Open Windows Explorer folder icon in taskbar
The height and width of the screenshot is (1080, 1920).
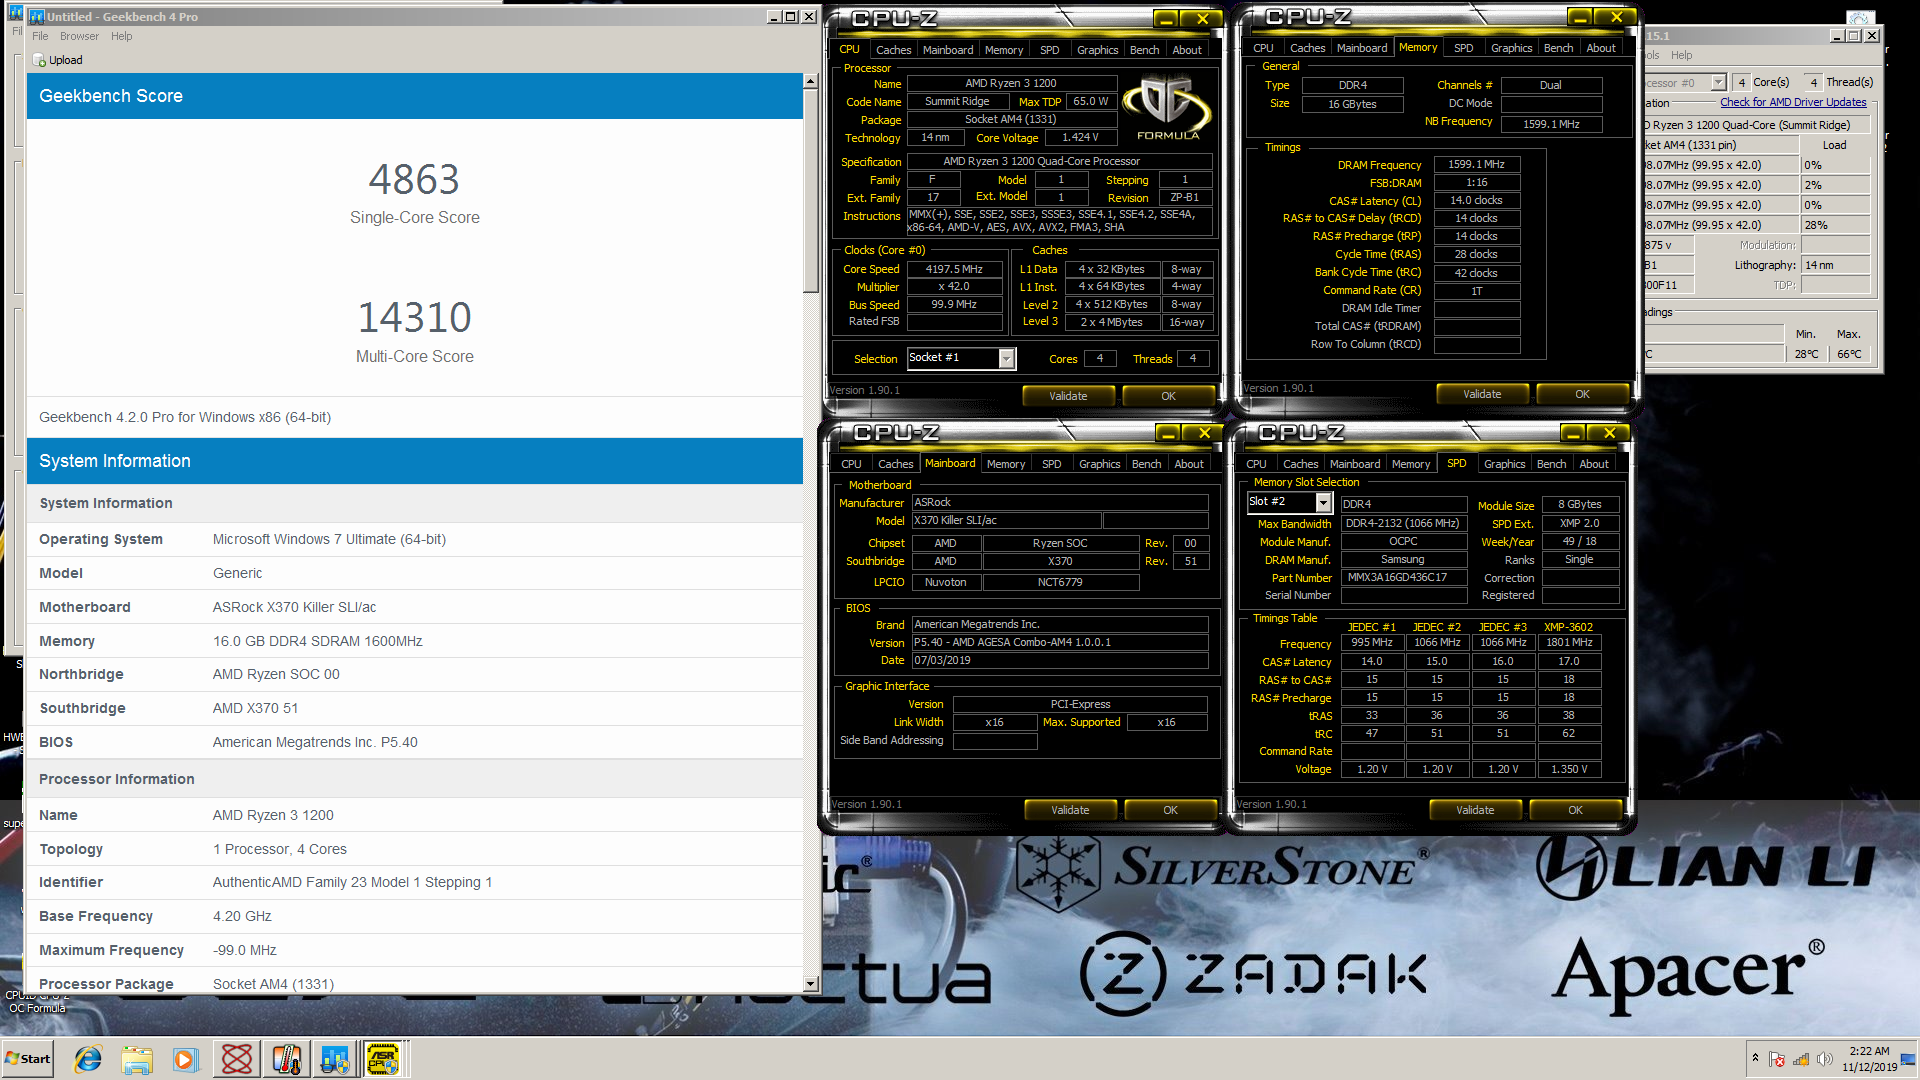(x=137, y=1059)
